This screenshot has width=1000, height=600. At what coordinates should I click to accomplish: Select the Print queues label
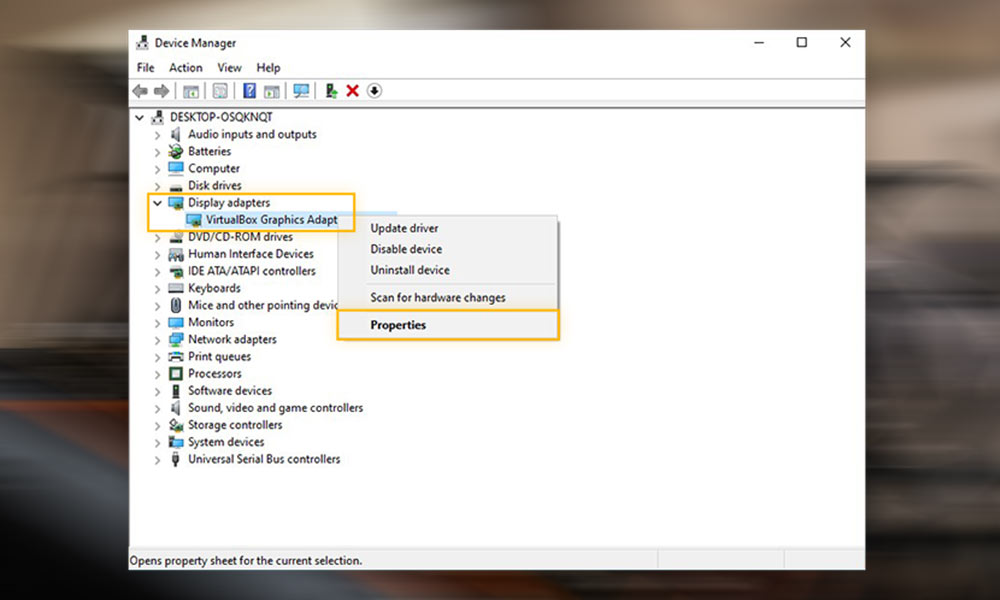pos(219,357)
